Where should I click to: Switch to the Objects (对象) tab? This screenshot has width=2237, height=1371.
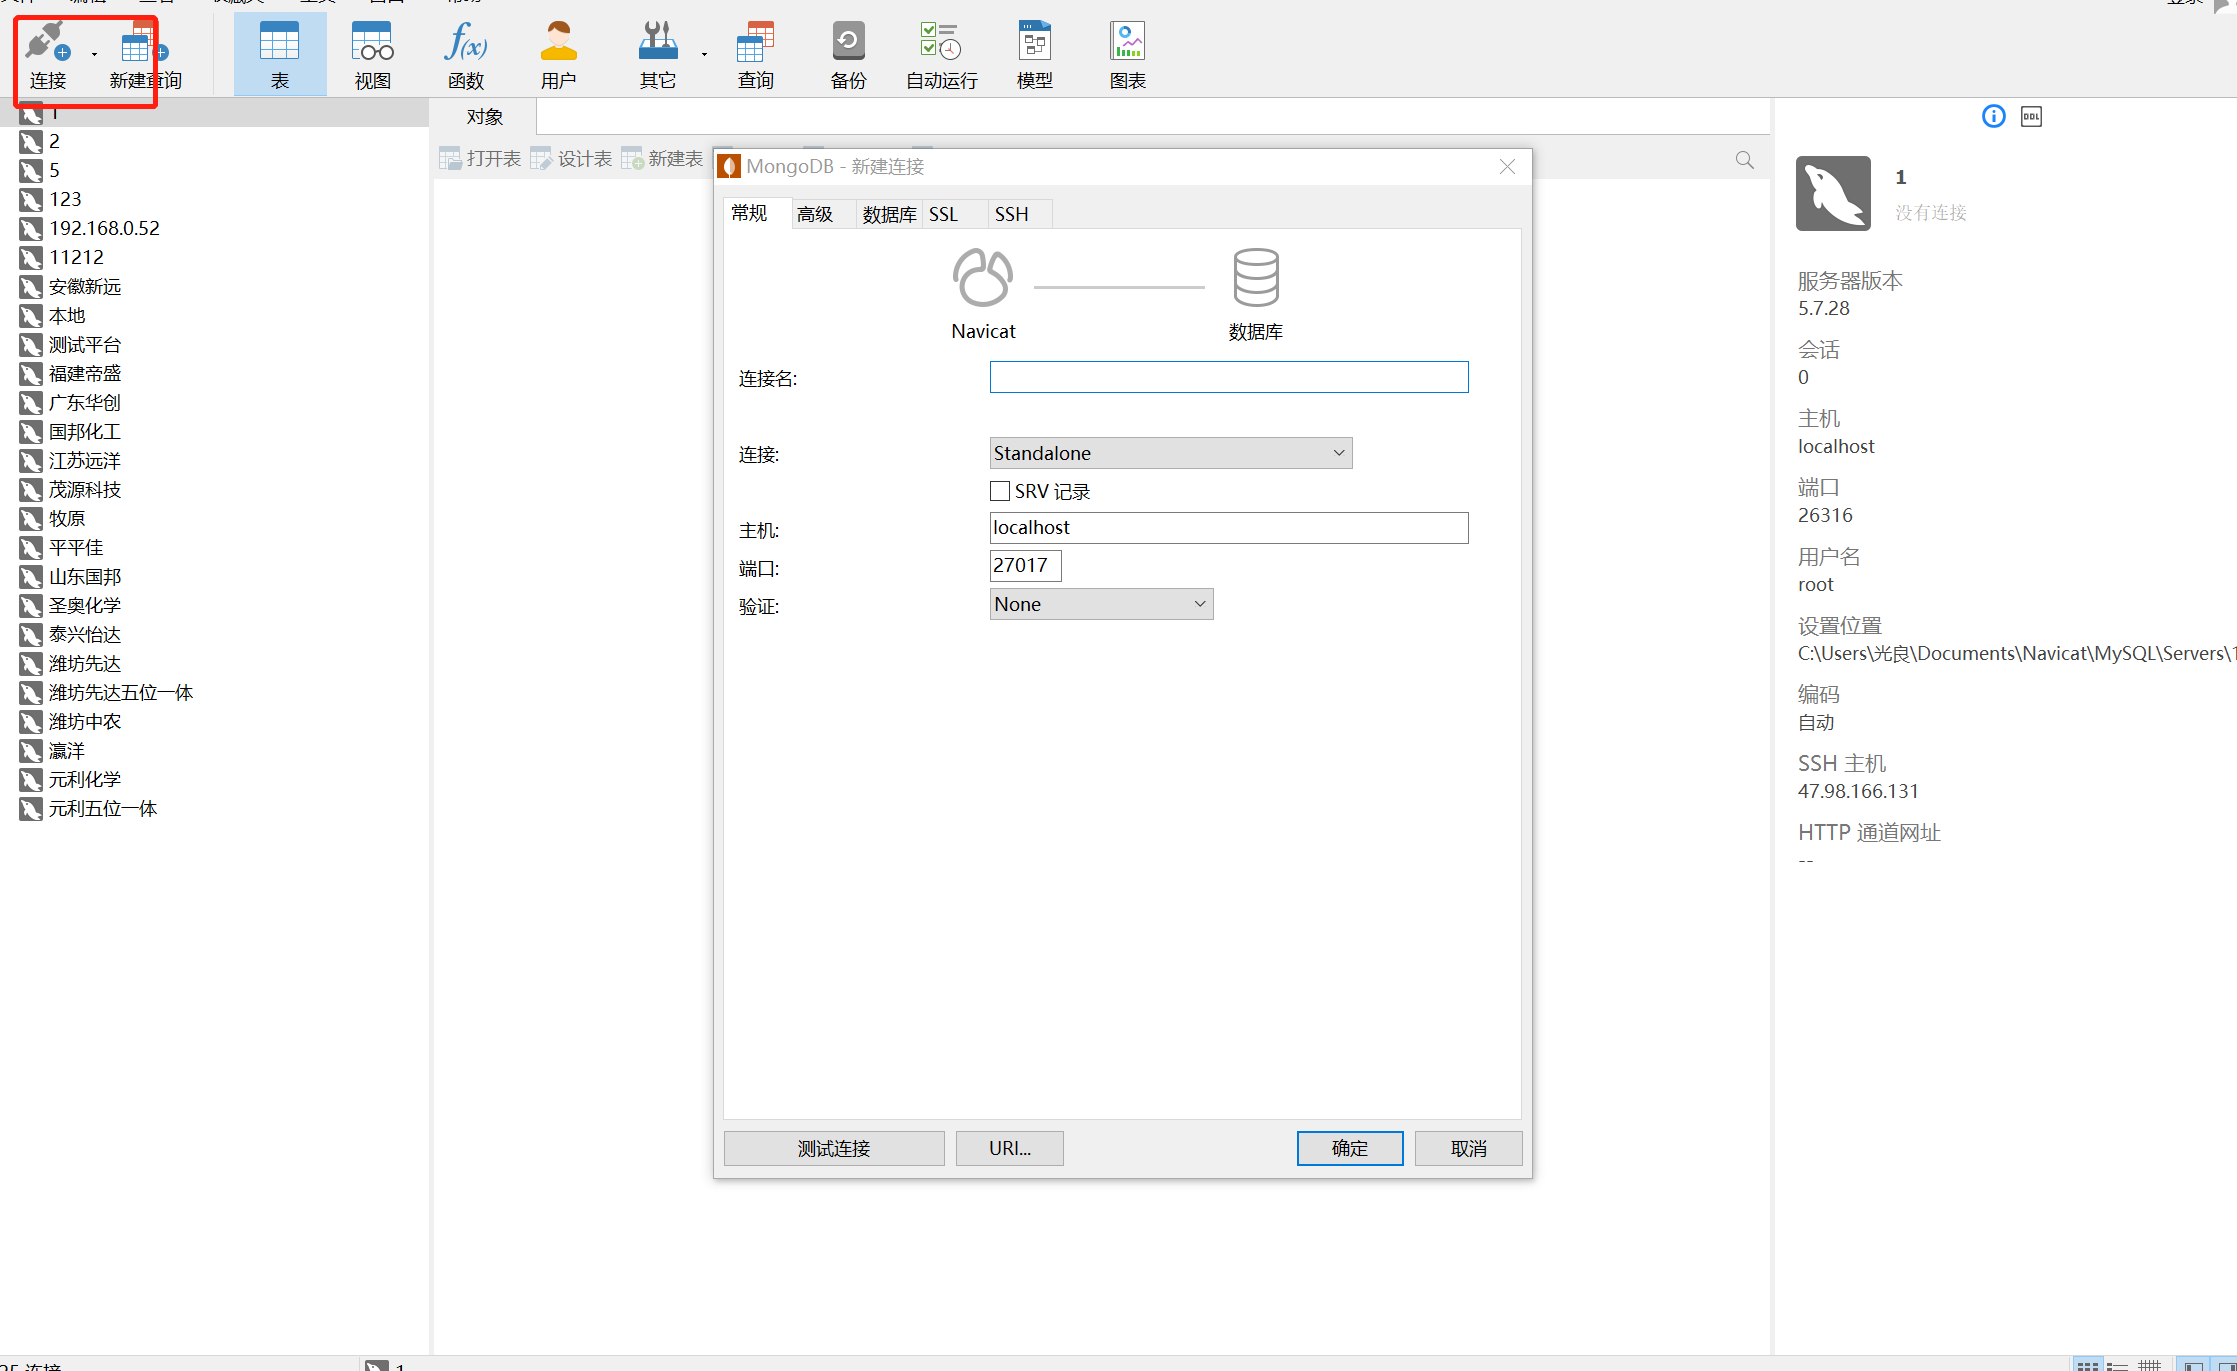point(485,117)
